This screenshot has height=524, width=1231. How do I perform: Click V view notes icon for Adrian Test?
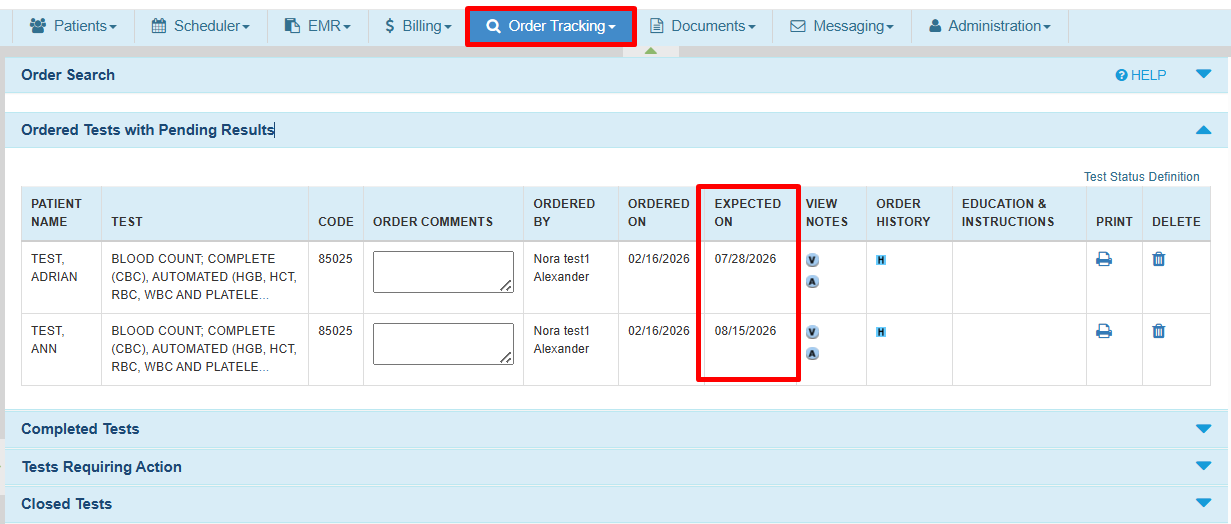(812, 260)
